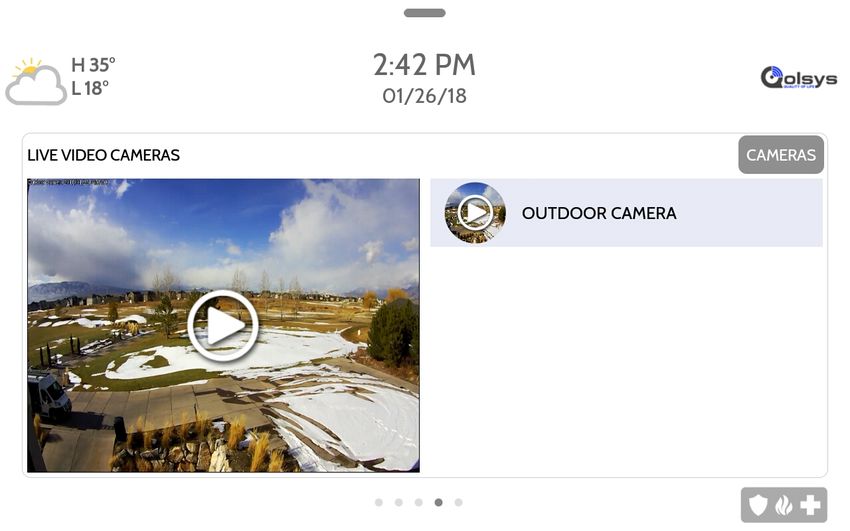This screenshot has height=531, width=850.
Task: Tap the shield emergency icon
Action: click(x=758, y=506)
